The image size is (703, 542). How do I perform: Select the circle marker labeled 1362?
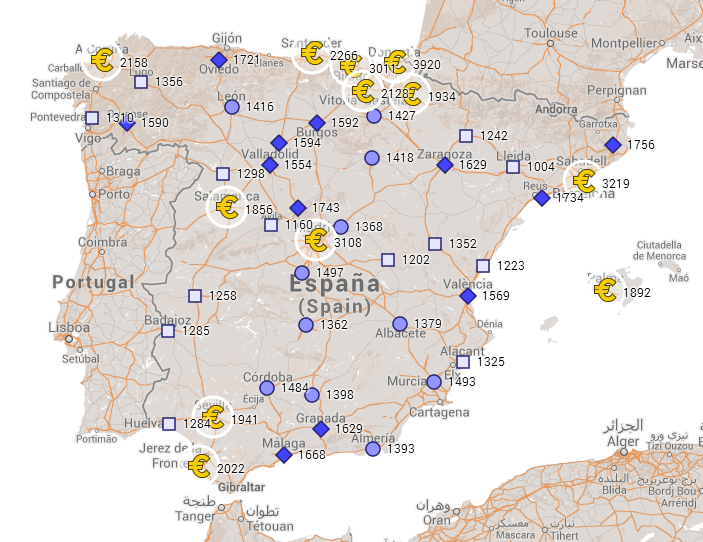tap(306, 324)
